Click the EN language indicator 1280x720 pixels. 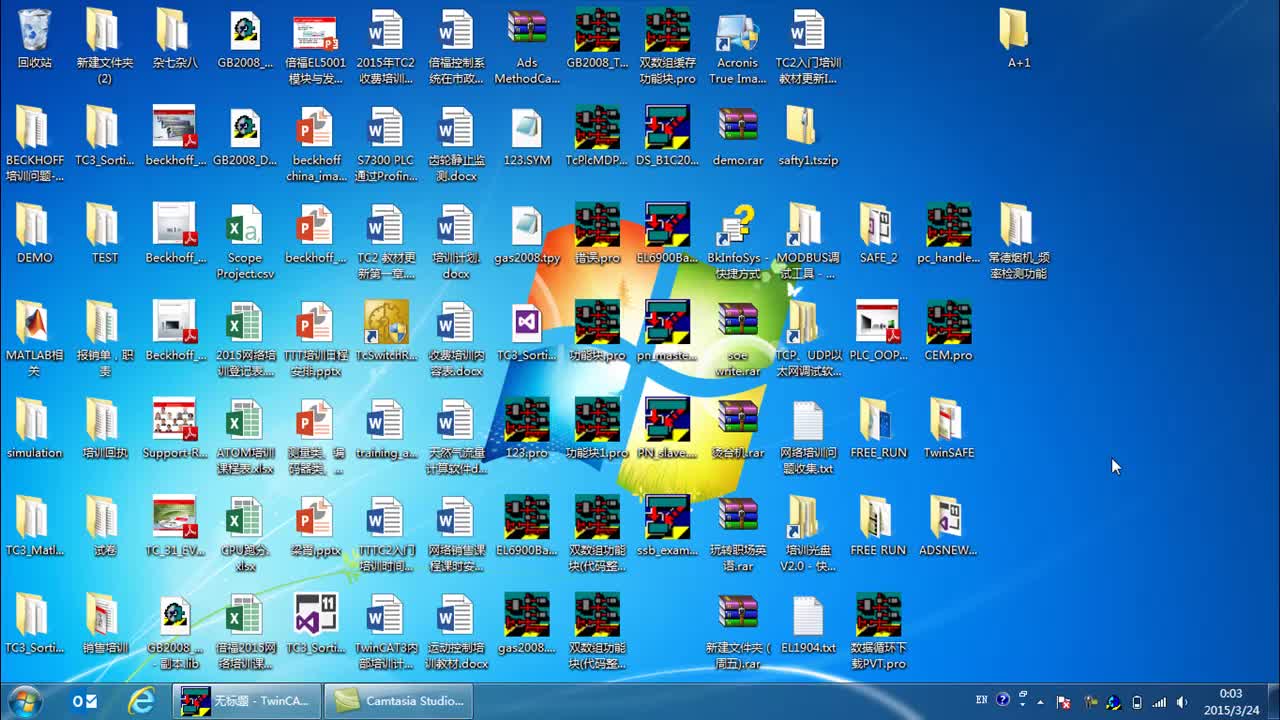tap(982, 701)
